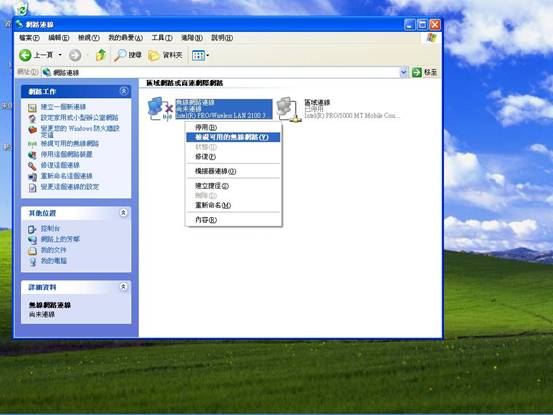Click the text Intel(R) PRO/1000 MT Mobile Con...
This screenshot has width=553, height=415.
[x=352, y=115]
